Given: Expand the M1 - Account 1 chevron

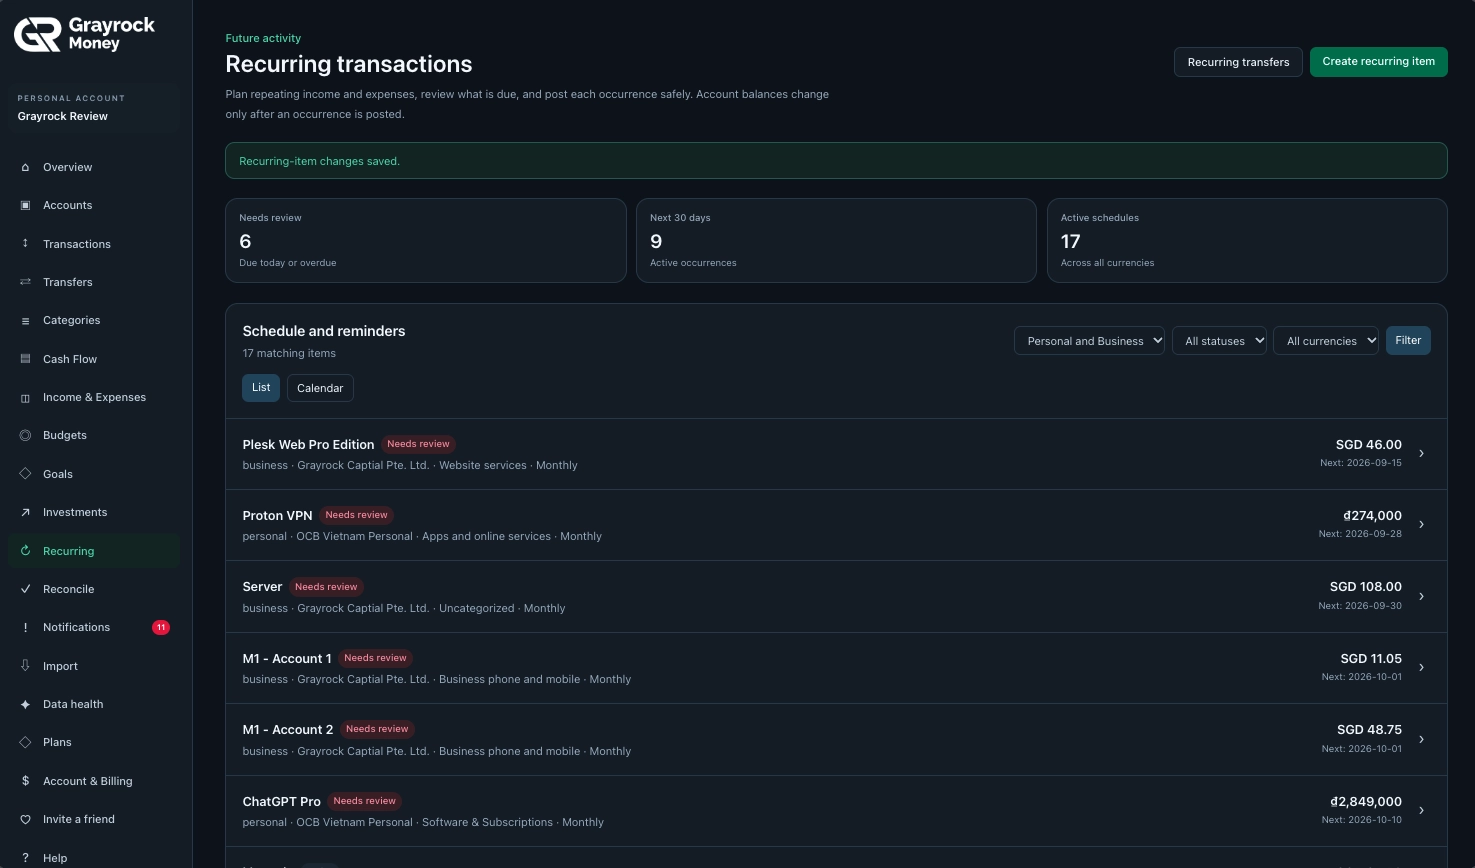Looking at the screenshot, I should click(1421, 668).
